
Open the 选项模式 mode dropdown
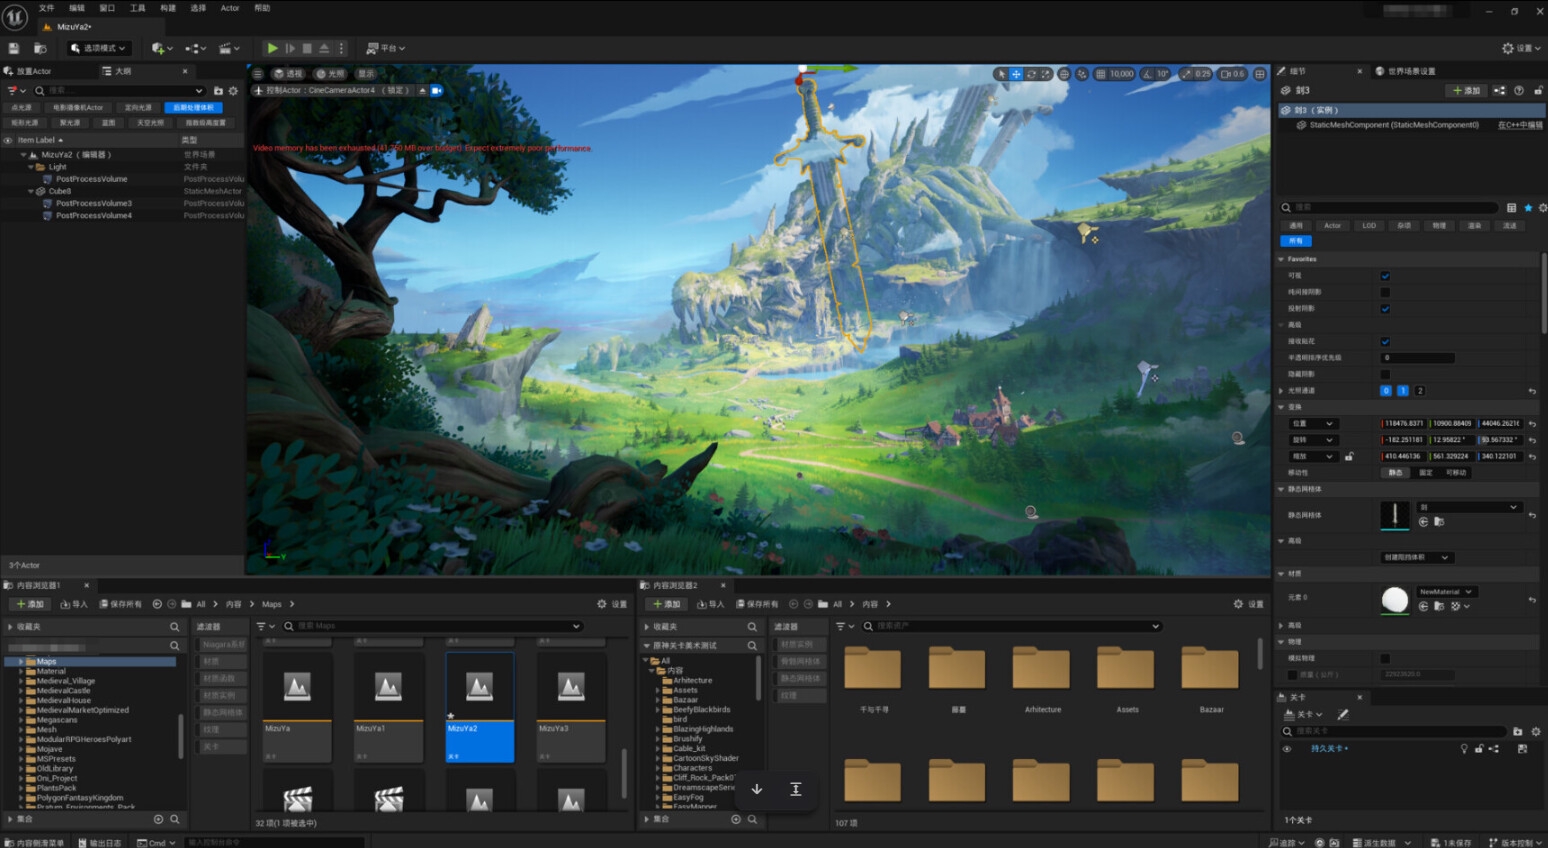click(x=99, y=48)
